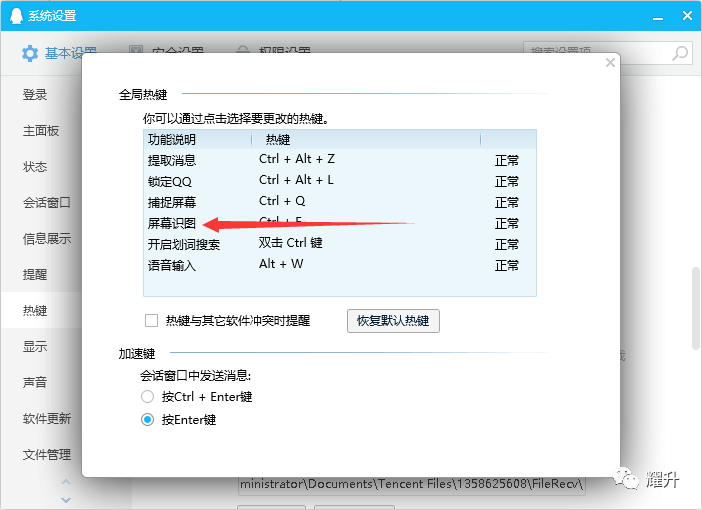Click the QQ penguin logo icon
This screenshot has height=510, width=702.
[x=16, y=16]
